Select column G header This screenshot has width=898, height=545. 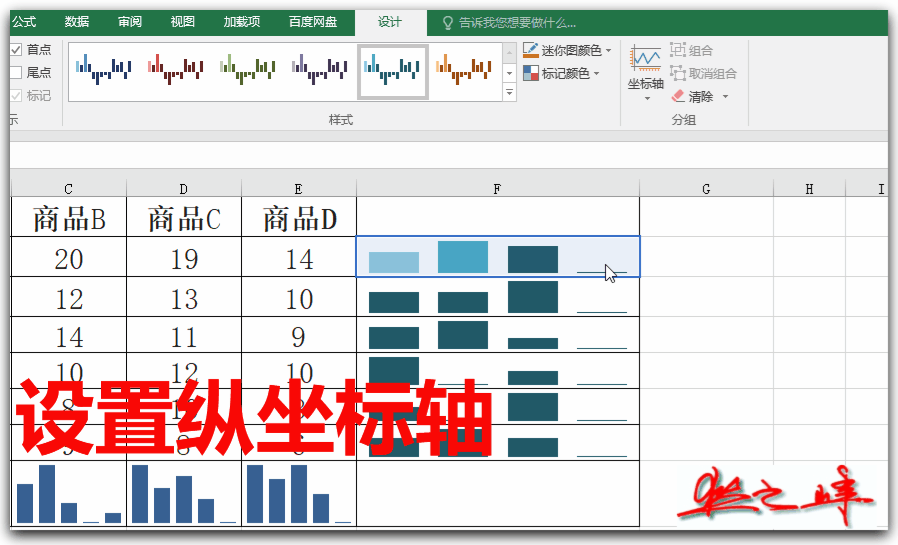tap(706, 189)
